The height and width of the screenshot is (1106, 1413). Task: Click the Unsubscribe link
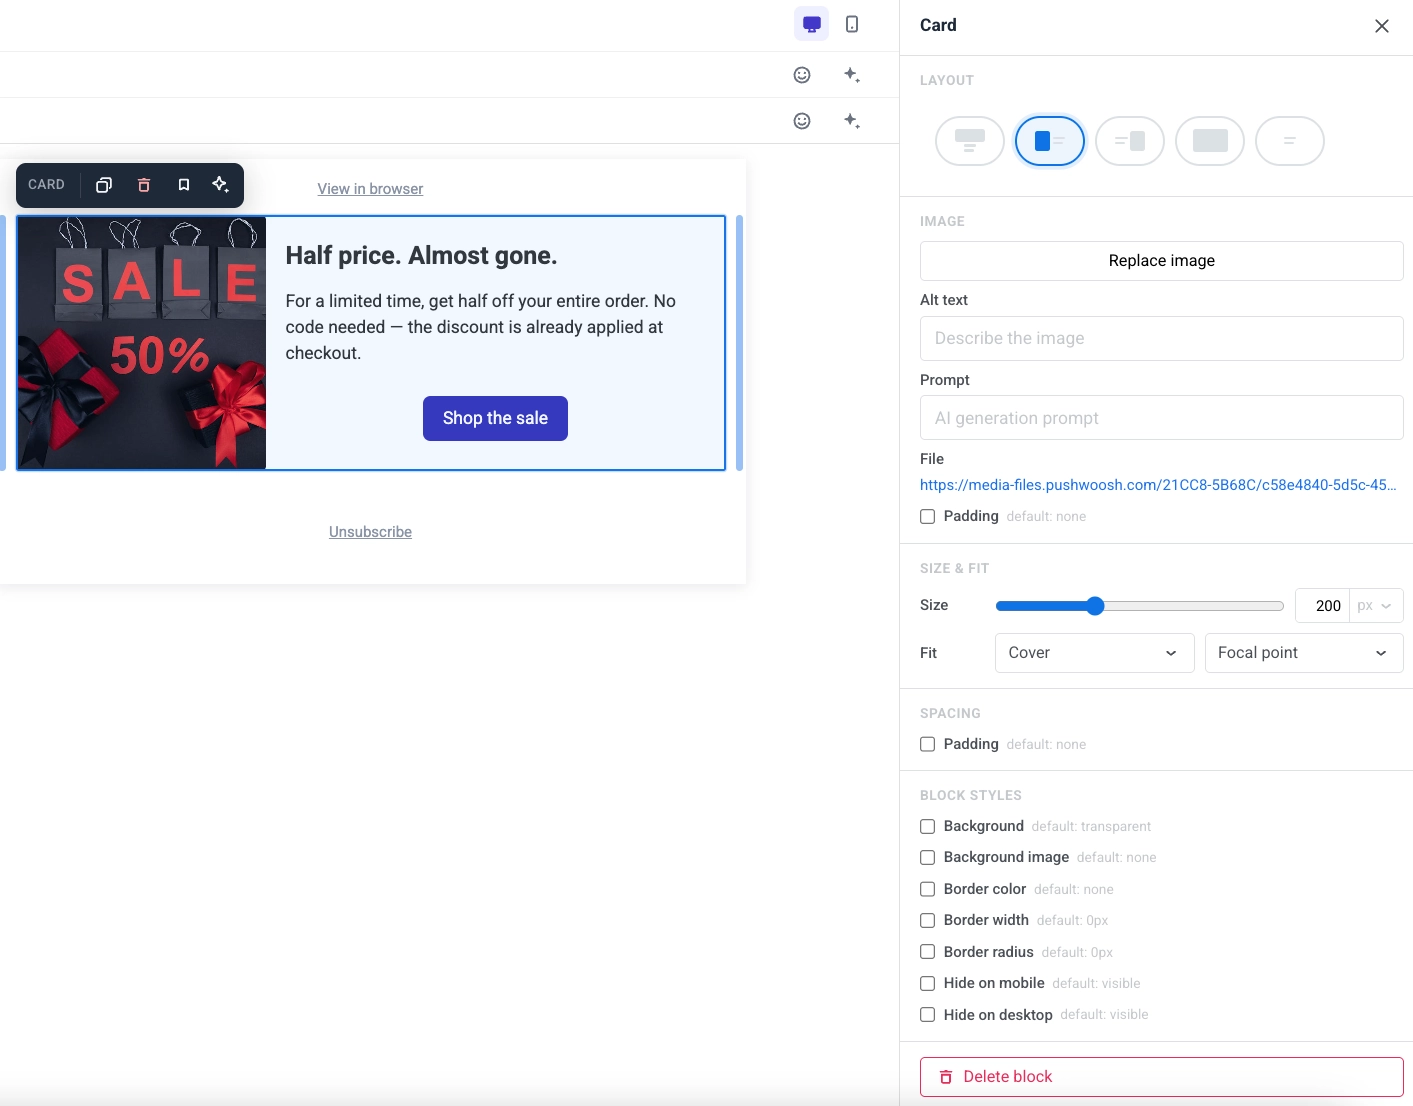tap(370, 532)
